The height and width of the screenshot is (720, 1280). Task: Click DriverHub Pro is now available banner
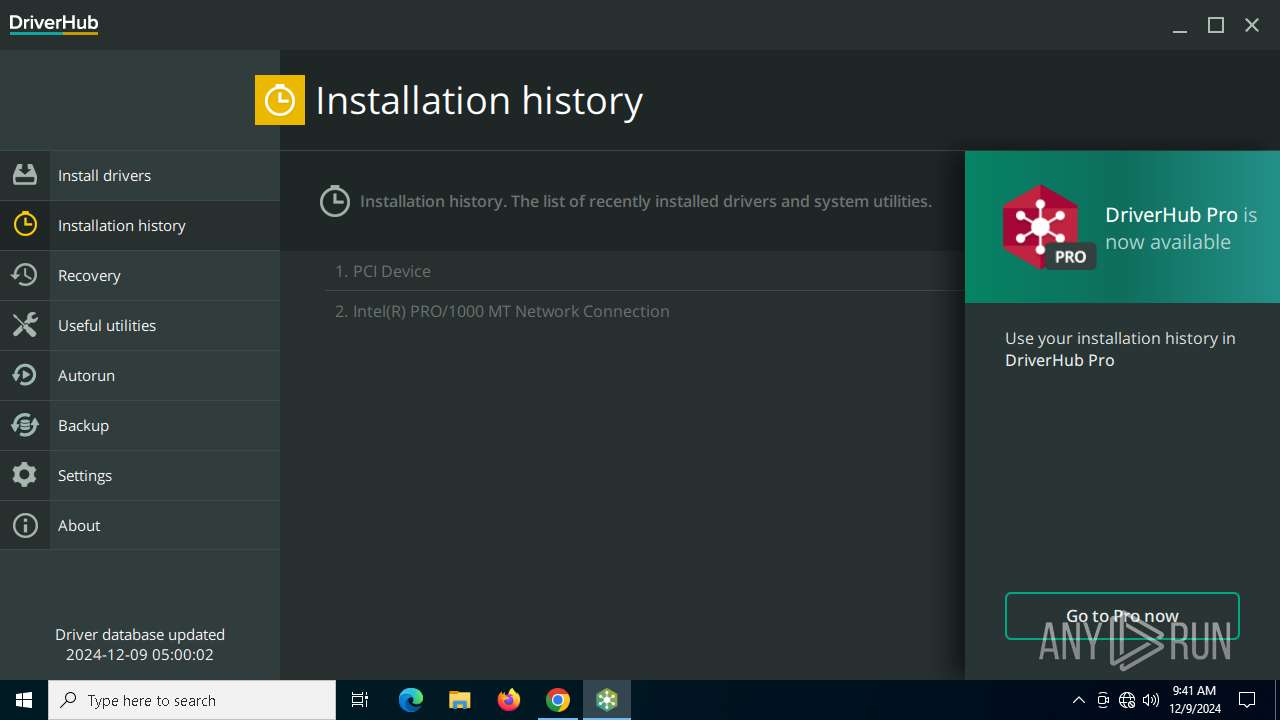pos(1122,227)
